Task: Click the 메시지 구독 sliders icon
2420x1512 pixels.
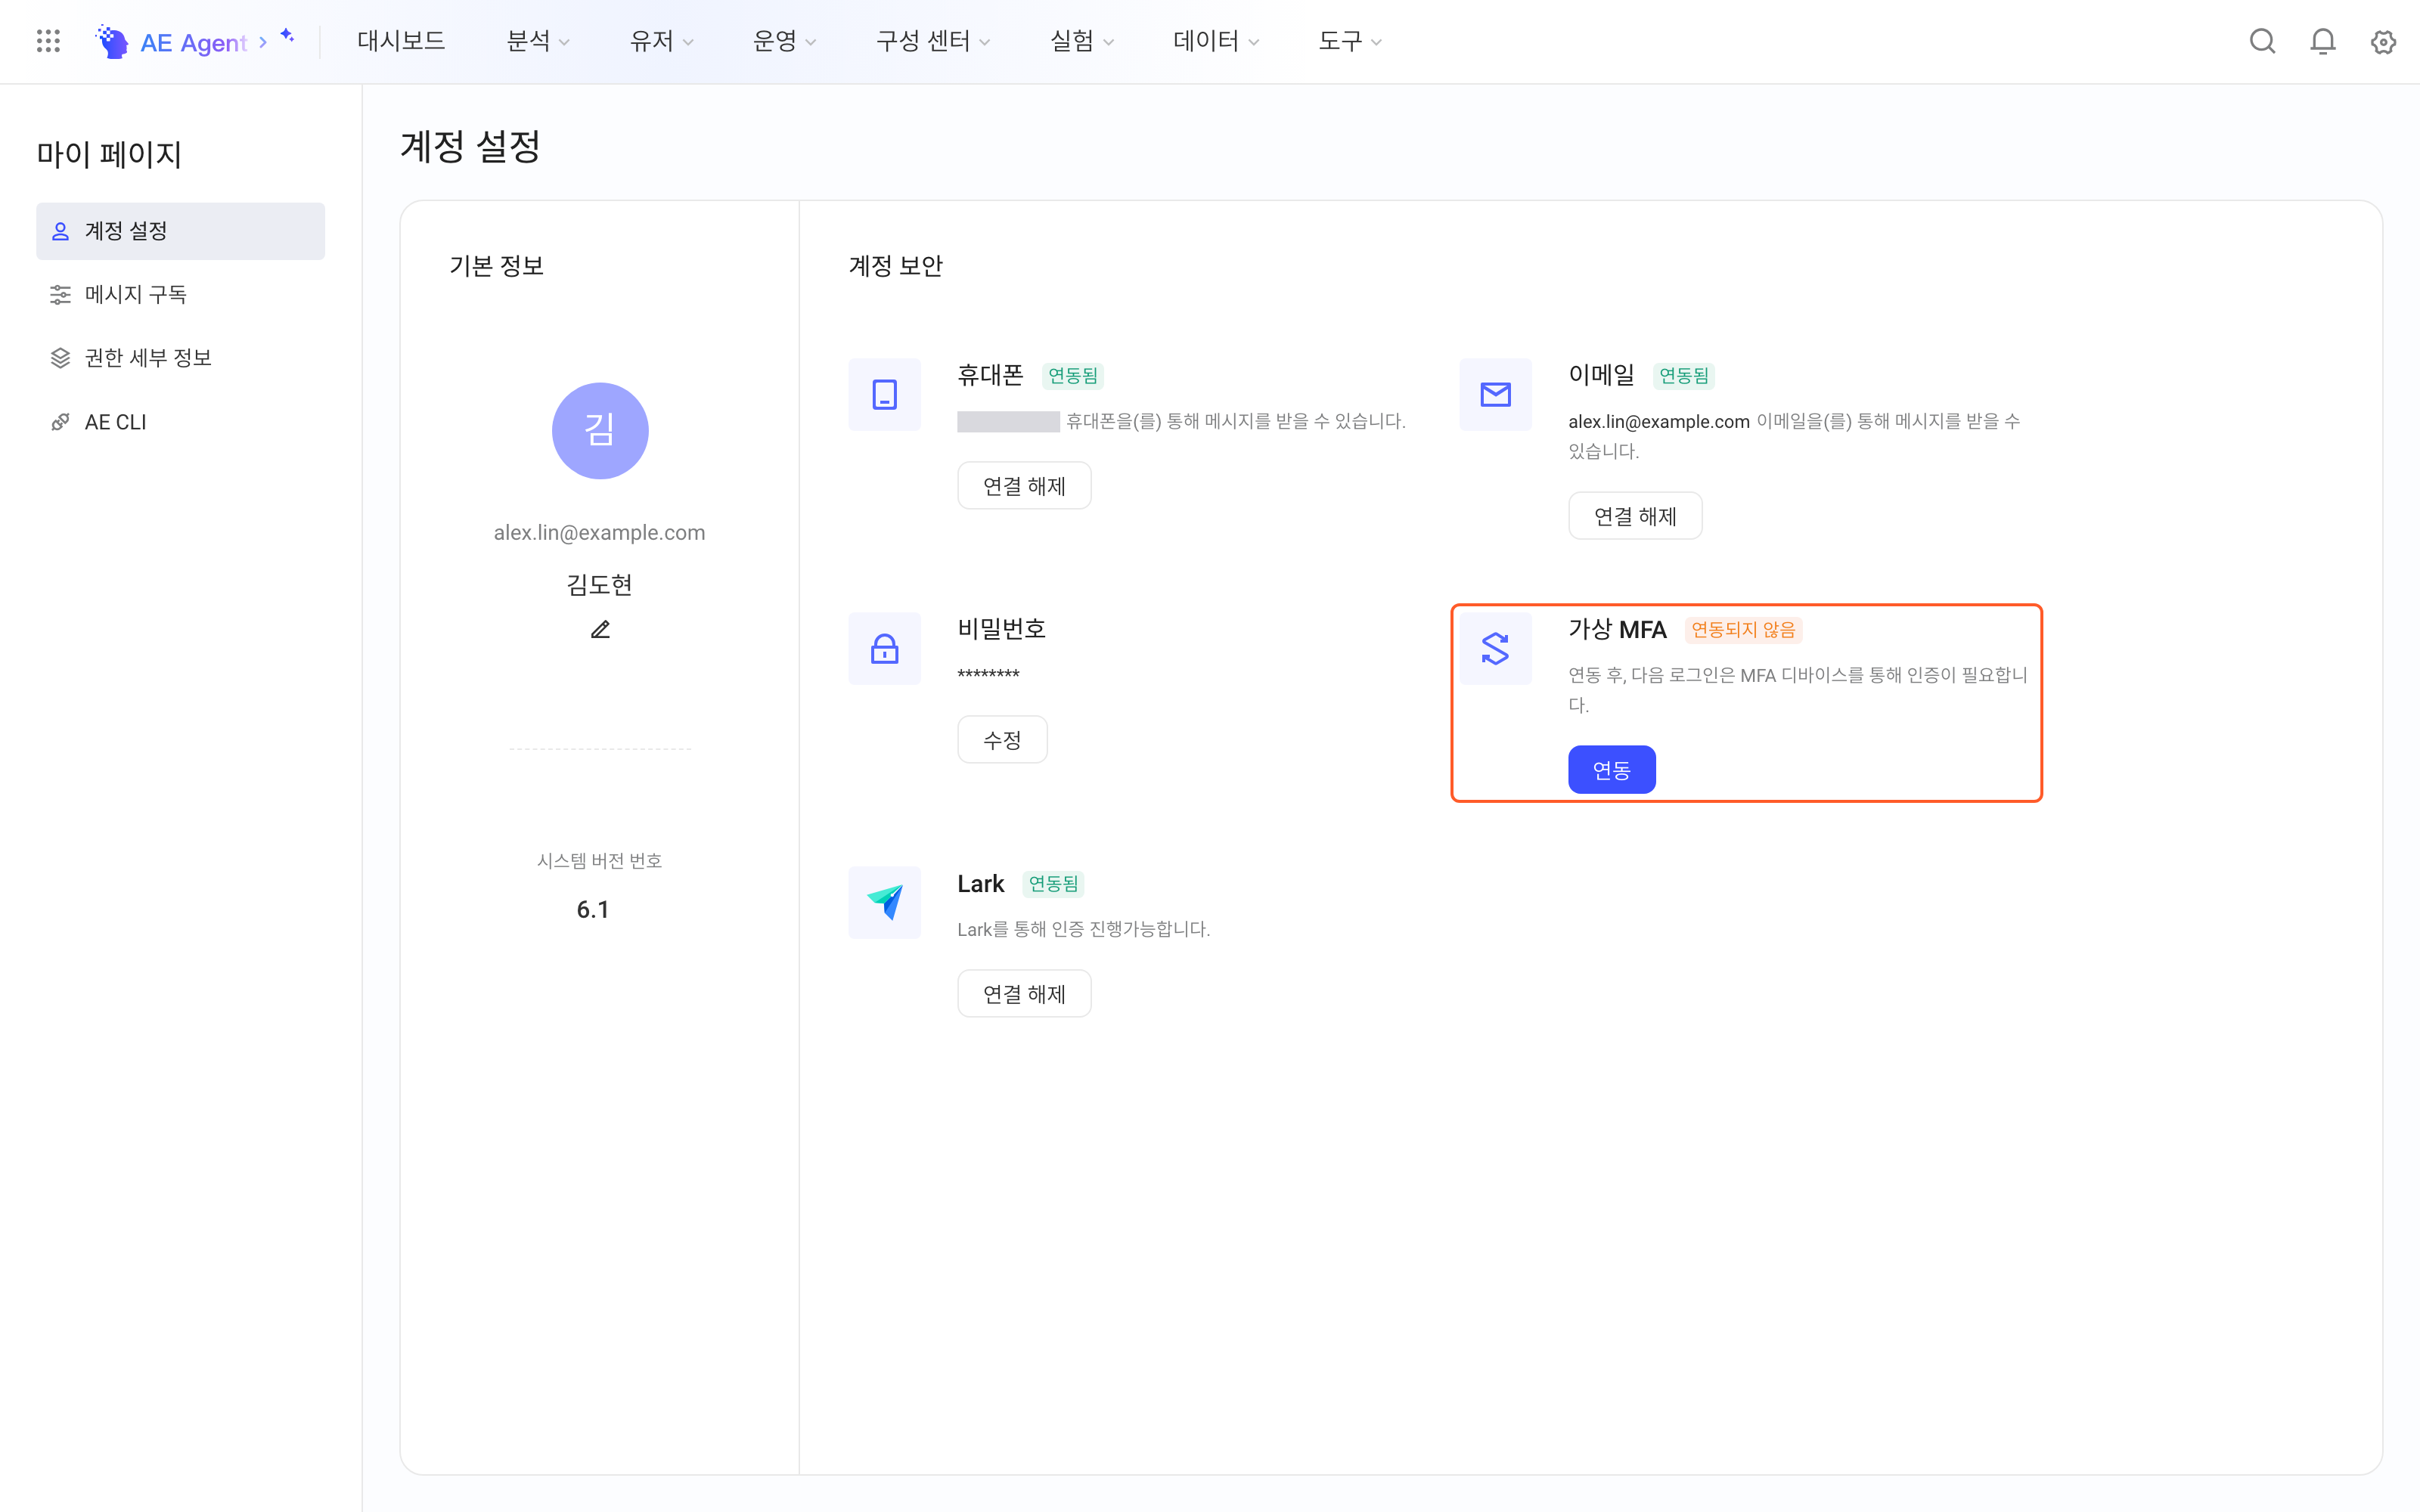Action: point(60,294)
